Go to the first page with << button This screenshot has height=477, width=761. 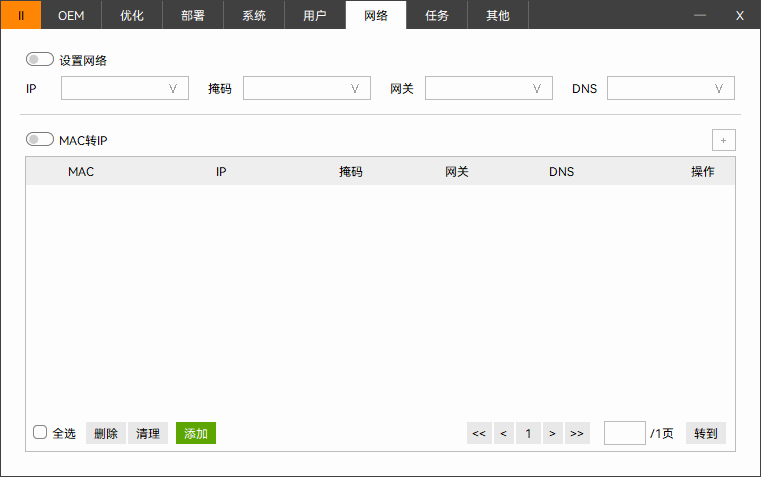[x=479, y=433]
